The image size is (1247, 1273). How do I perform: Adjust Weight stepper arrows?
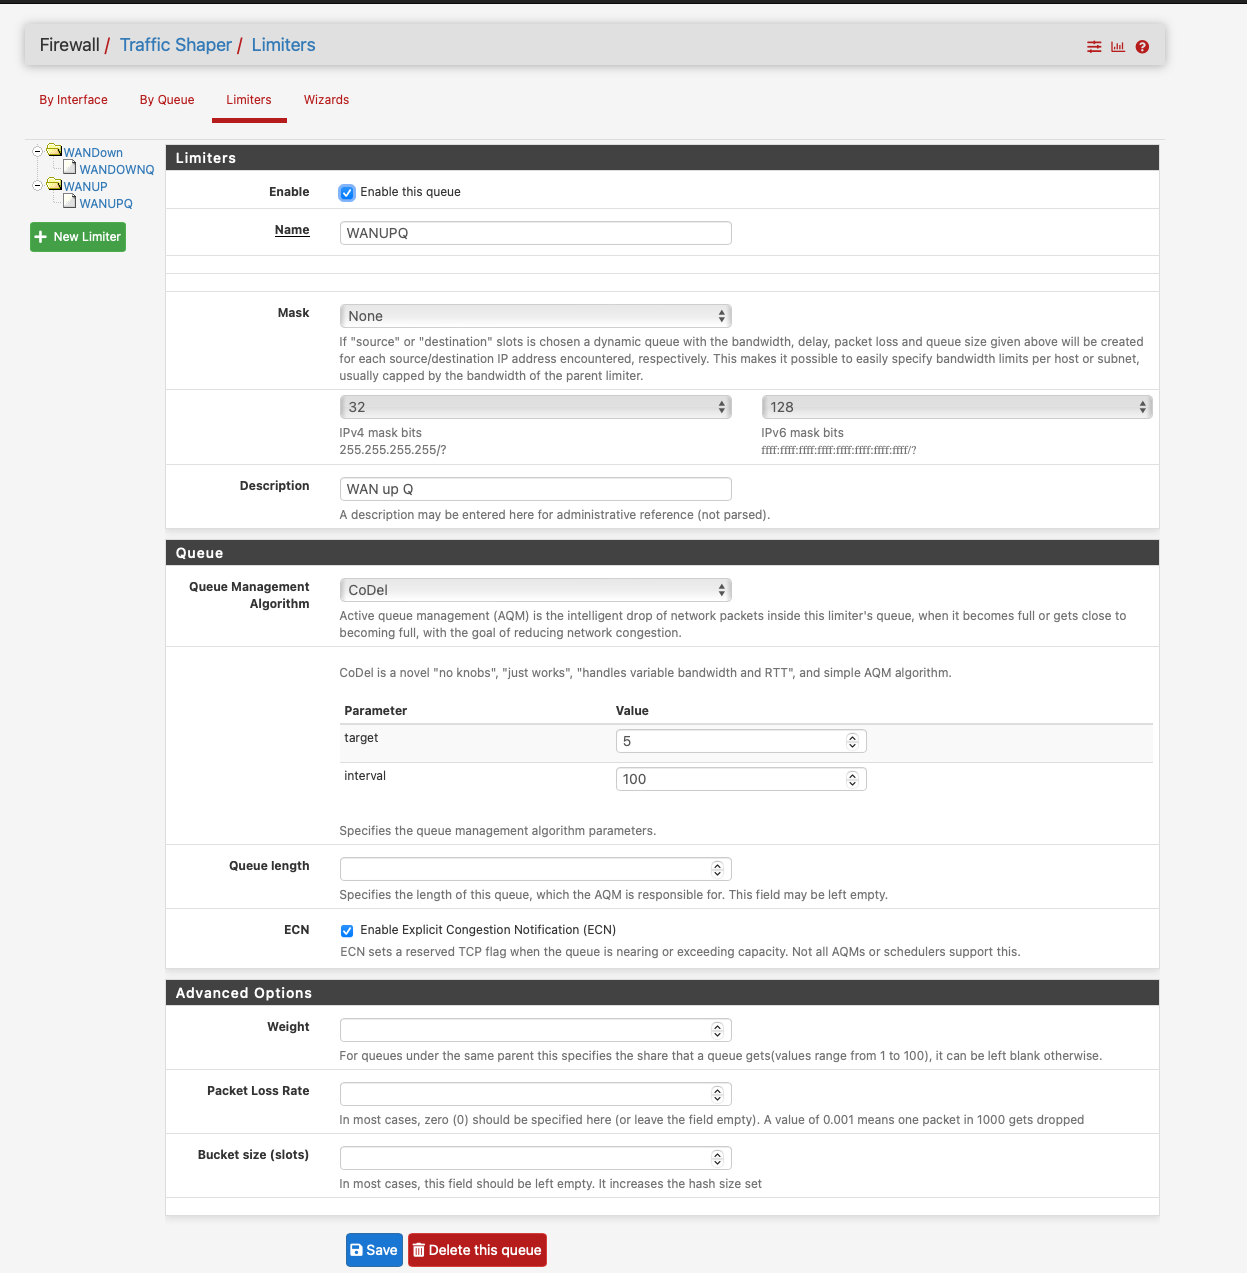coord(718,1030)
